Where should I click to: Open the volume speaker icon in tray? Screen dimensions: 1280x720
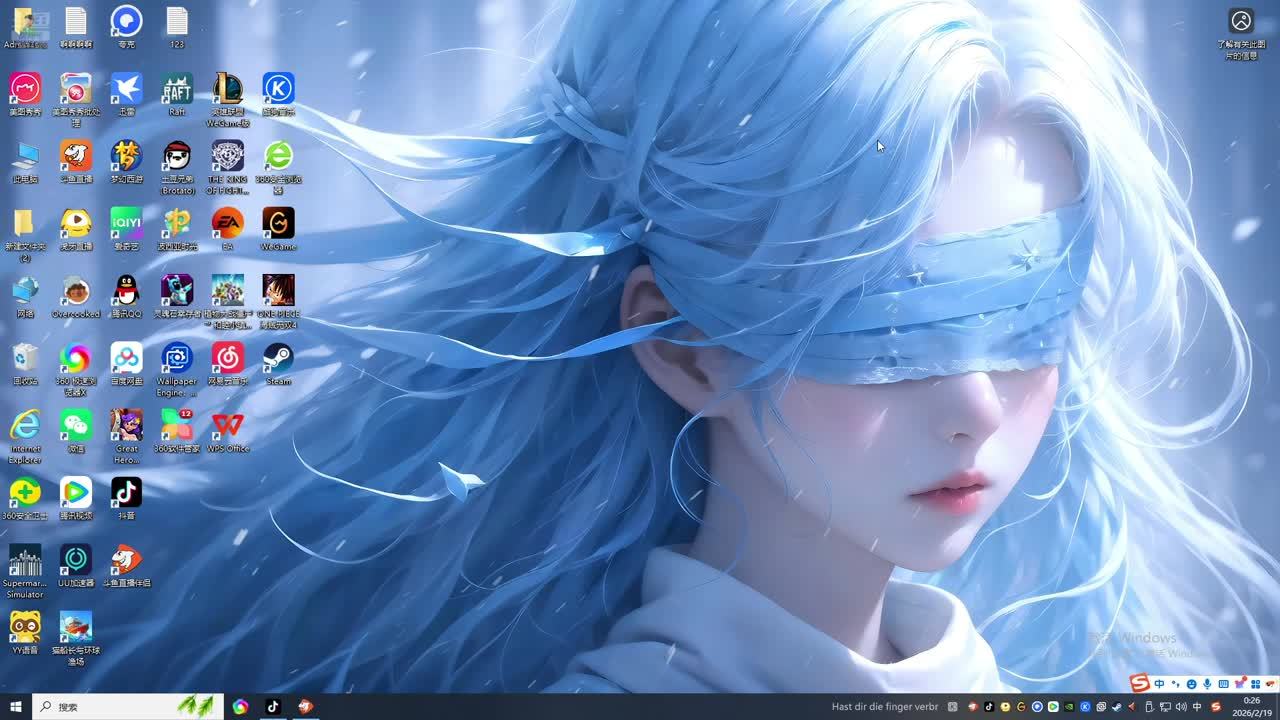tap(1181, 707)
